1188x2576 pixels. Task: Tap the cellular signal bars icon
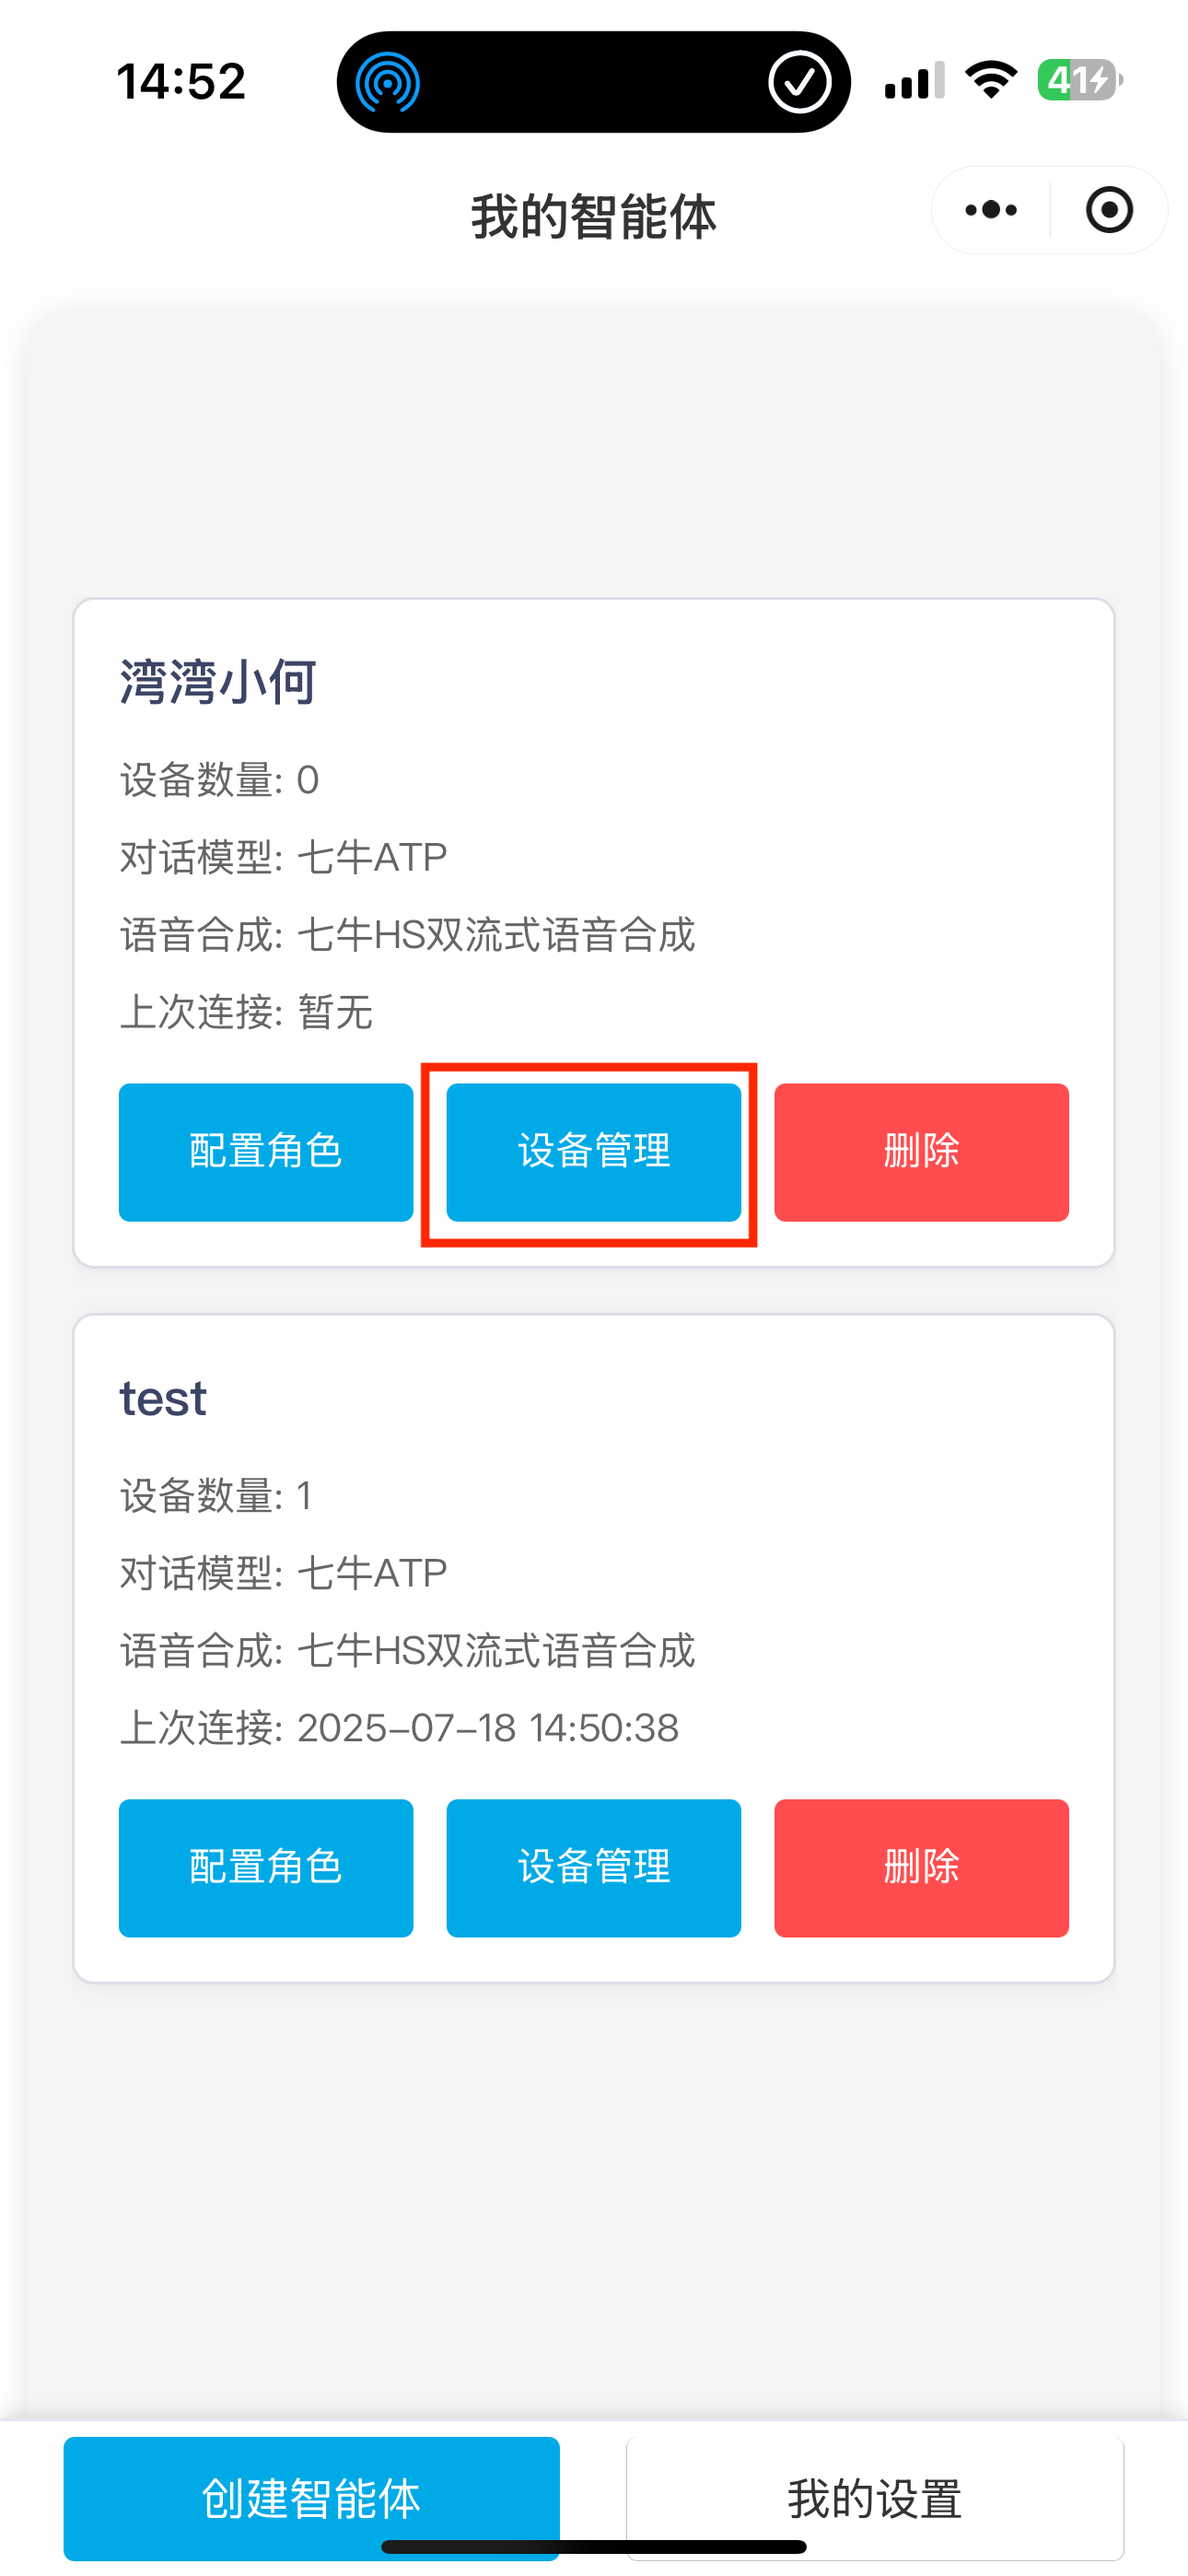[x=914, y=80]
